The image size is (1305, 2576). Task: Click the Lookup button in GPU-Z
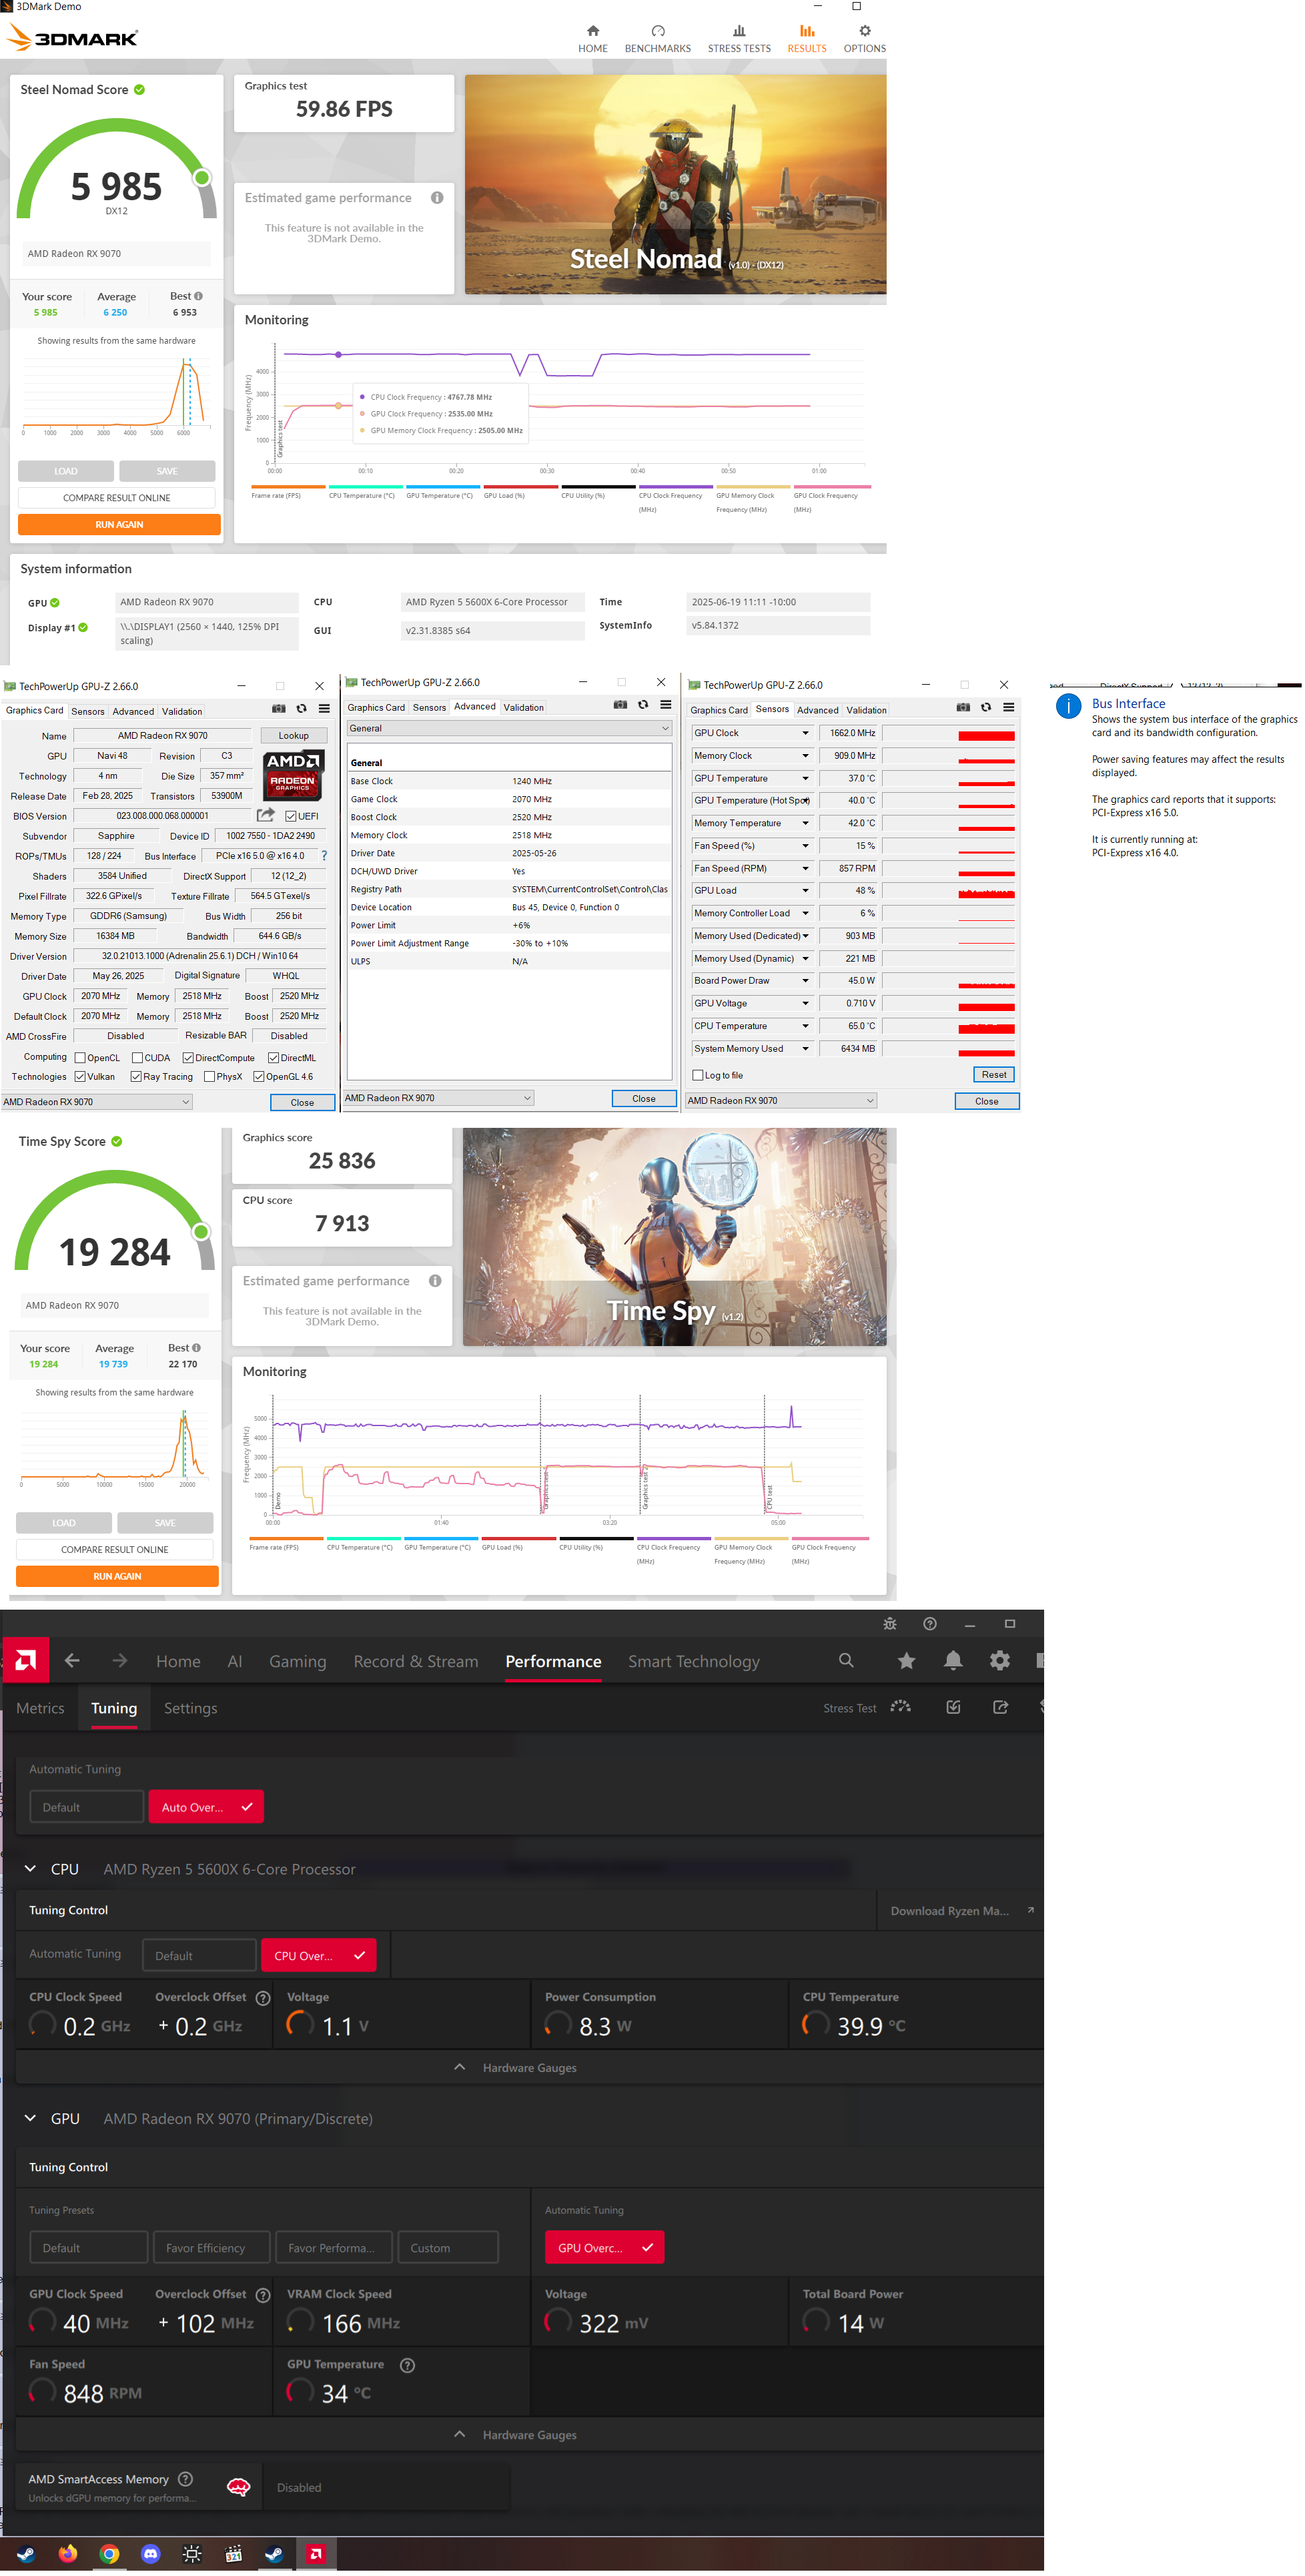(293, 736)
